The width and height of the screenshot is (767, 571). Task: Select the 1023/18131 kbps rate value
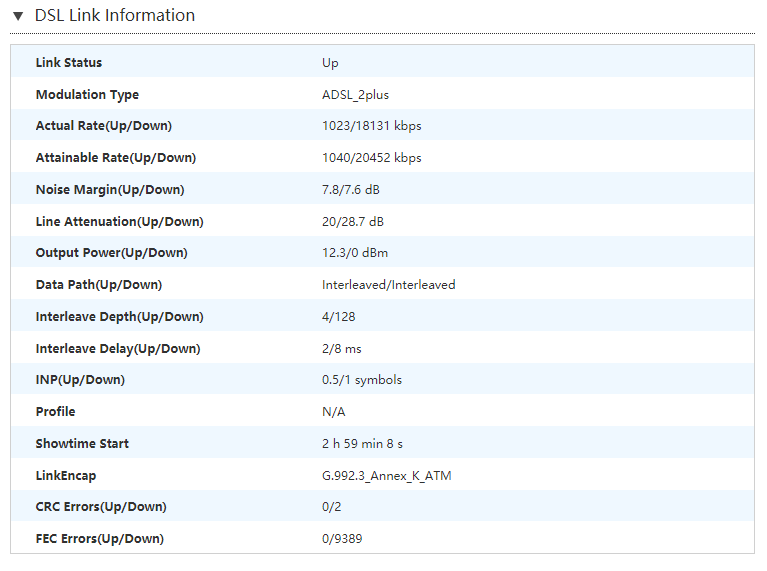click(x=371, y=126)
